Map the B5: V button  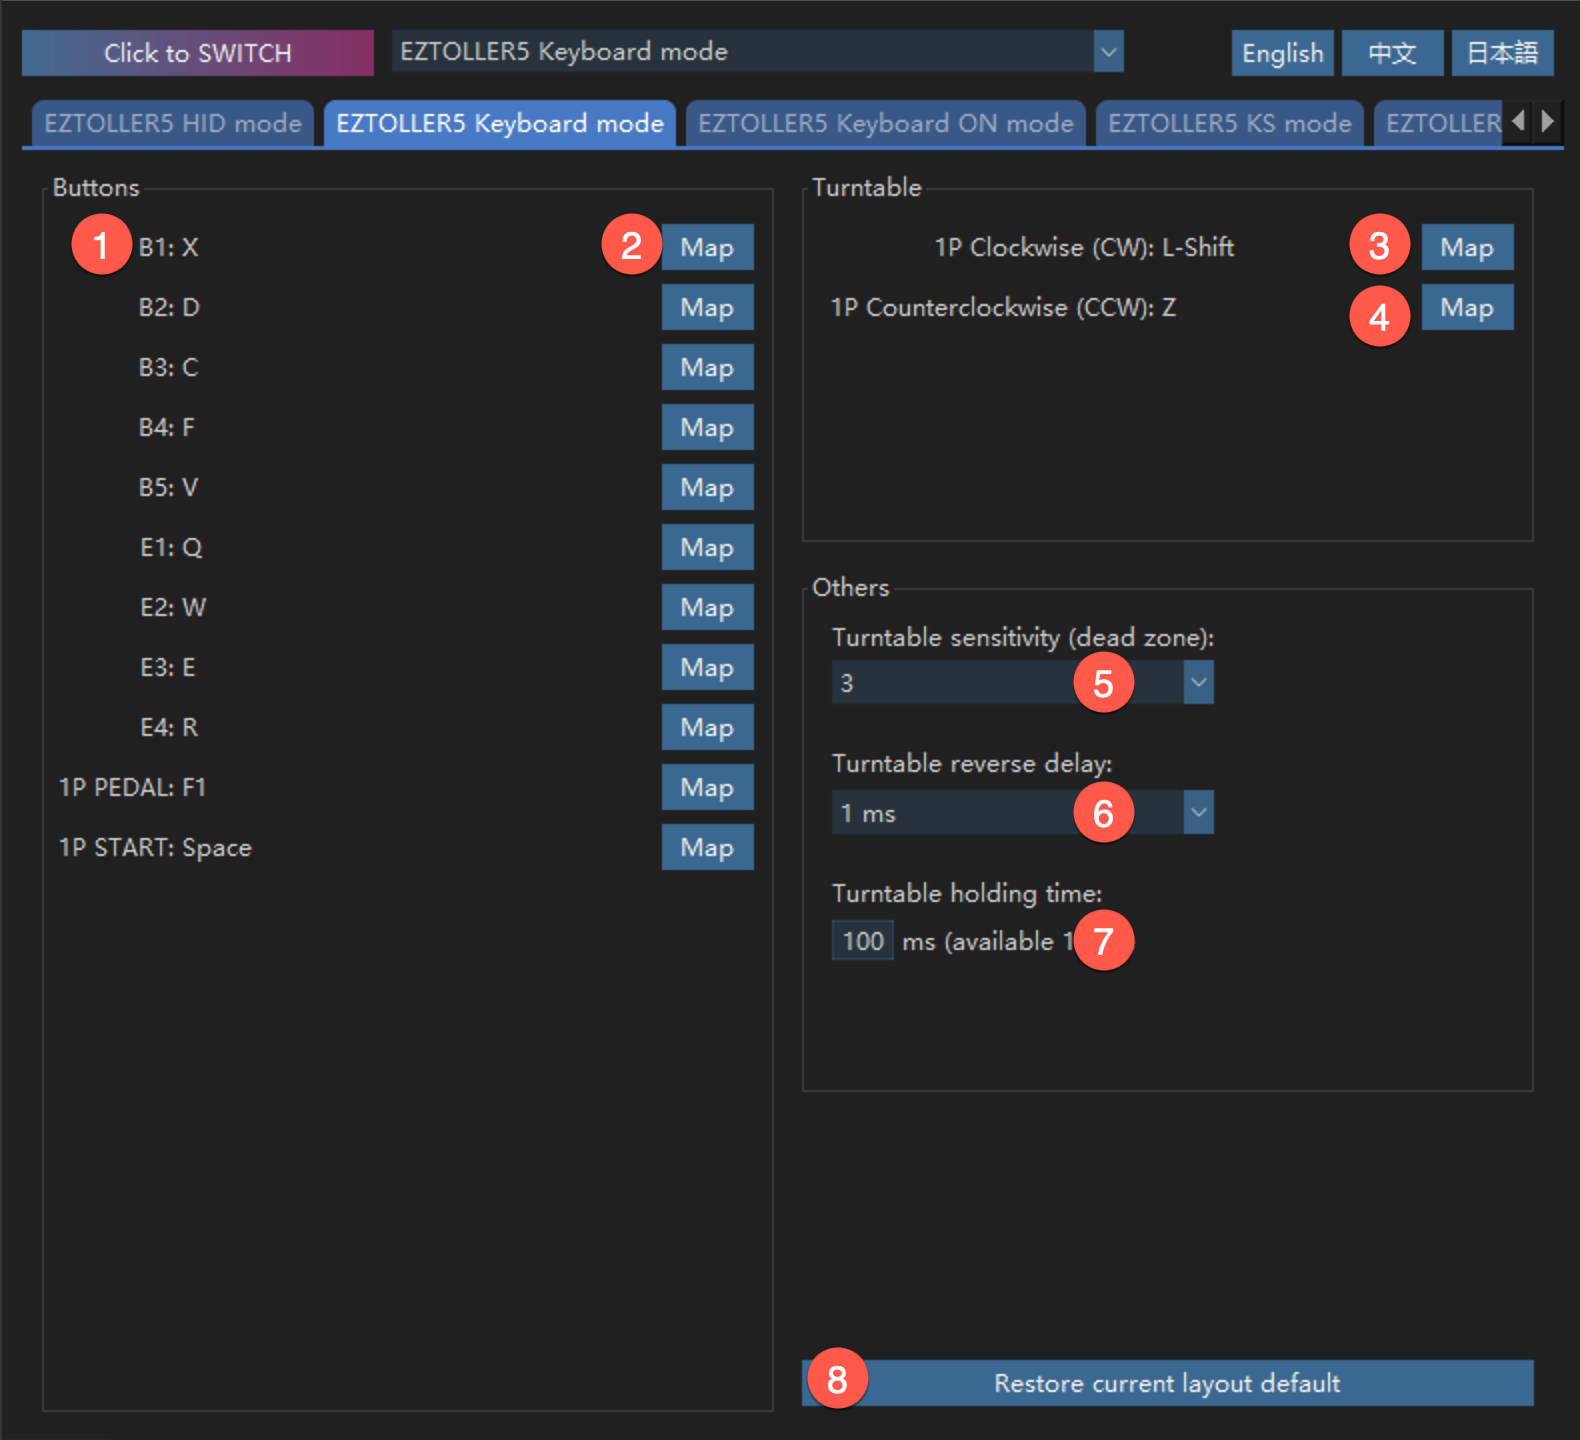click(708, 487)
